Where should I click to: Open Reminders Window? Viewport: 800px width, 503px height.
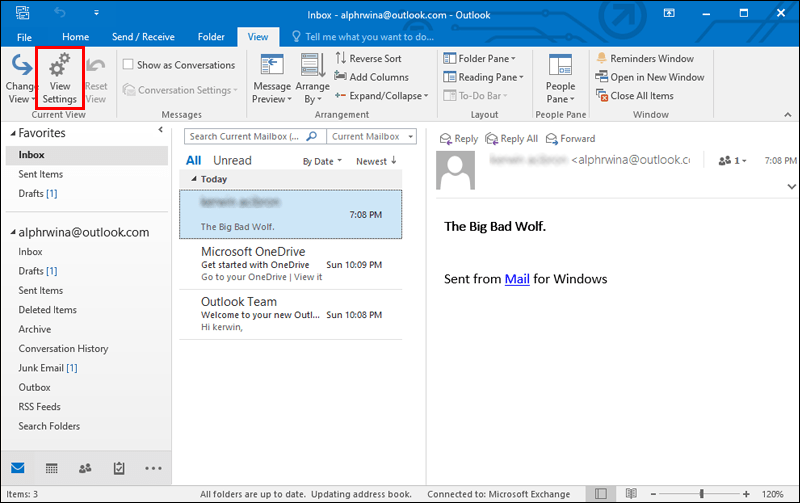645,59
